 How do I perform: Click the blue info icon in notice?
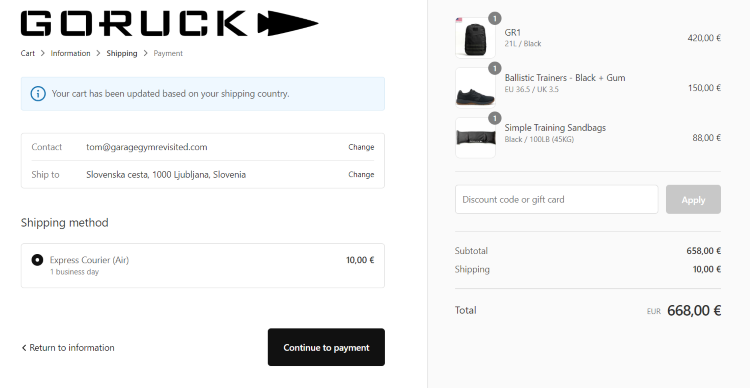coord(38,94)
